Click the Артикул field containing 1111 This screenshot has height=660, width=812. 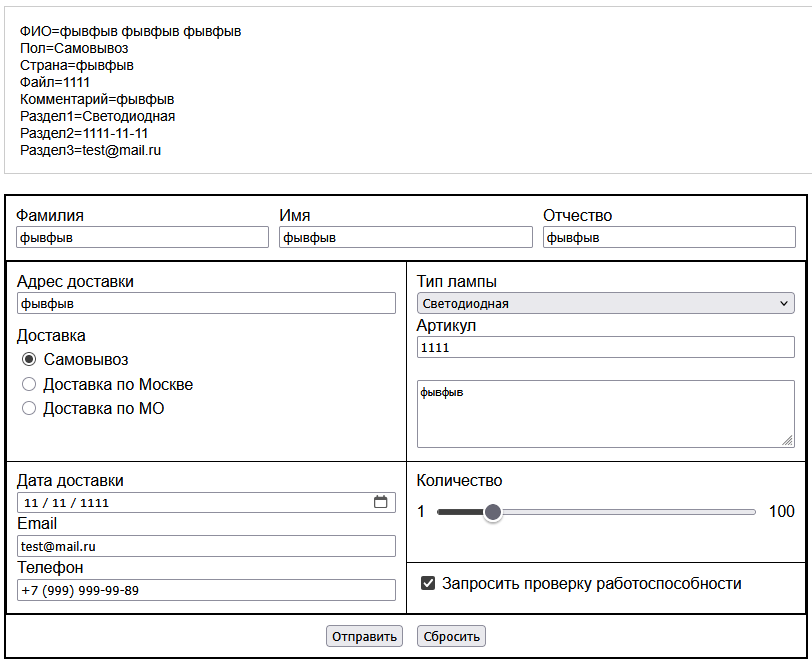(x=605, y=347)
